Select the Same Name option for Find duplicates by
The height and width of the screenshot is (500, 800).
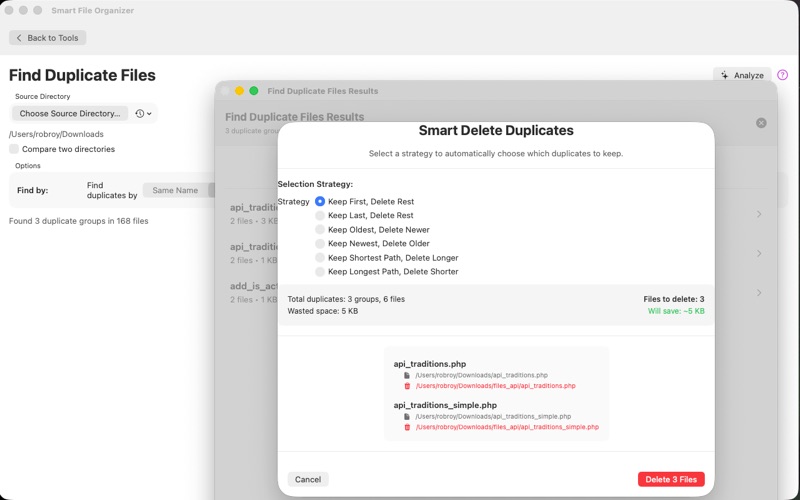coord(175,190)
